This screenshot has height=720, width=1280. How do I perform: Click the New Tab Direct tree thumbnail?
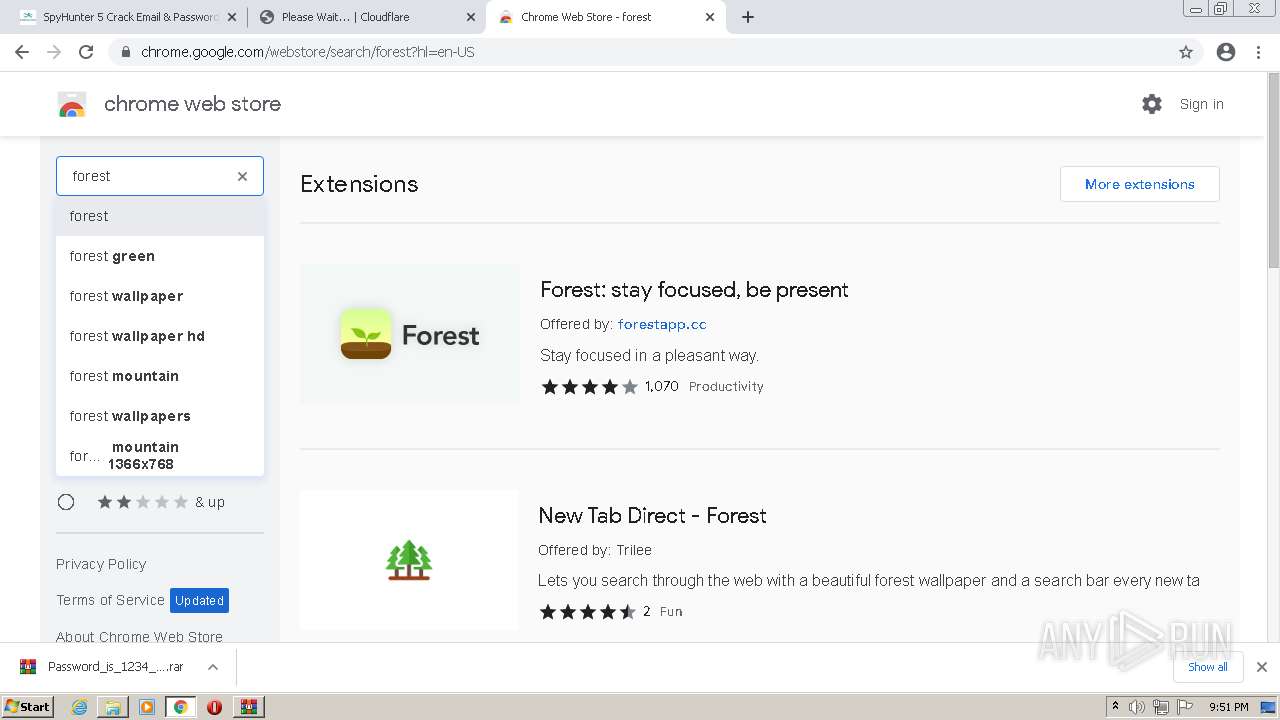click(409, 560)
